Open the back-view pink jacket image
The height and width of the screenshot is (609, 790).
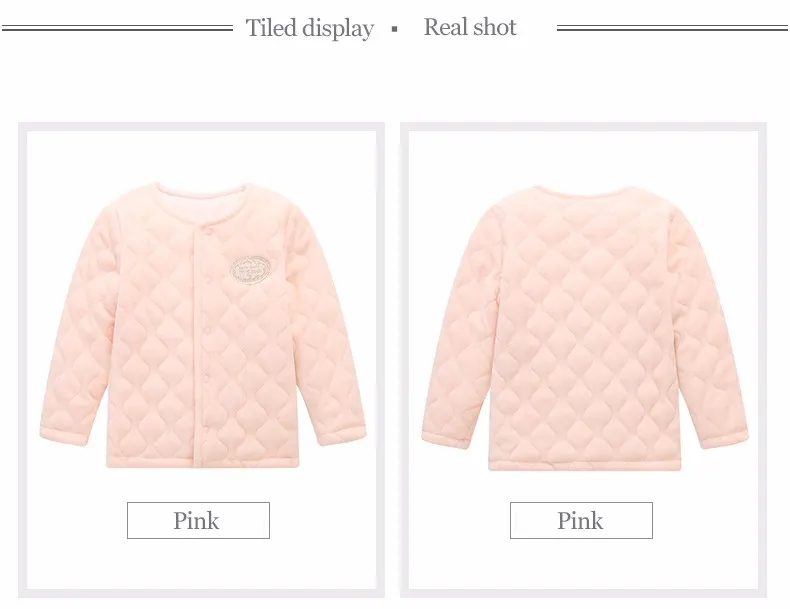[x=584, y=327]
